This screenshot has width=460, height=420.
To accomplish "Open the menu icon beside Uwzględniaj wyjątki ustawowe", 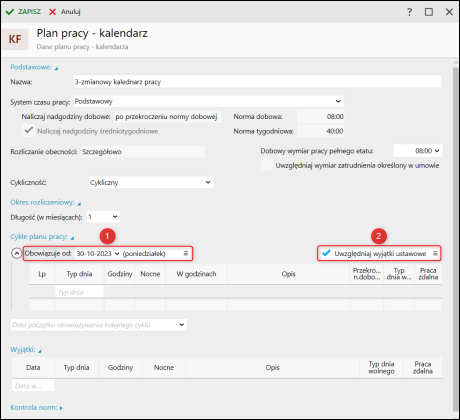I will [x=435, y=253].
